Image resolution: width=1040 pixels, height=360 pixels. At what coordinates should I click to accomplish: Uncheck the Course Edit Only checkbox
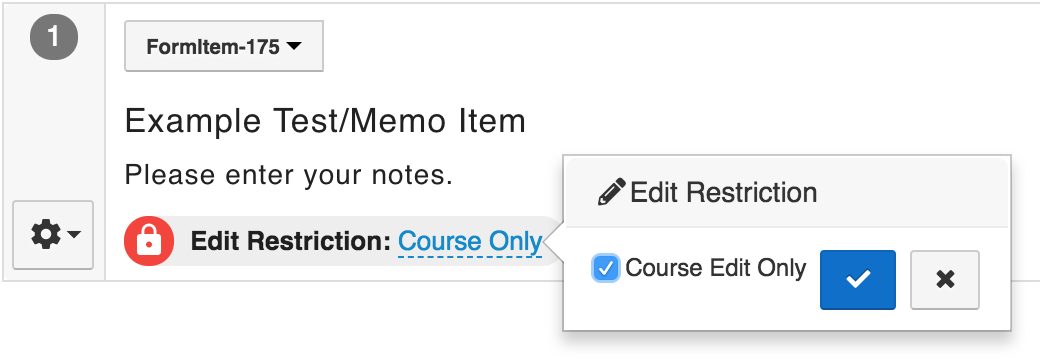[x=606, y=269]
